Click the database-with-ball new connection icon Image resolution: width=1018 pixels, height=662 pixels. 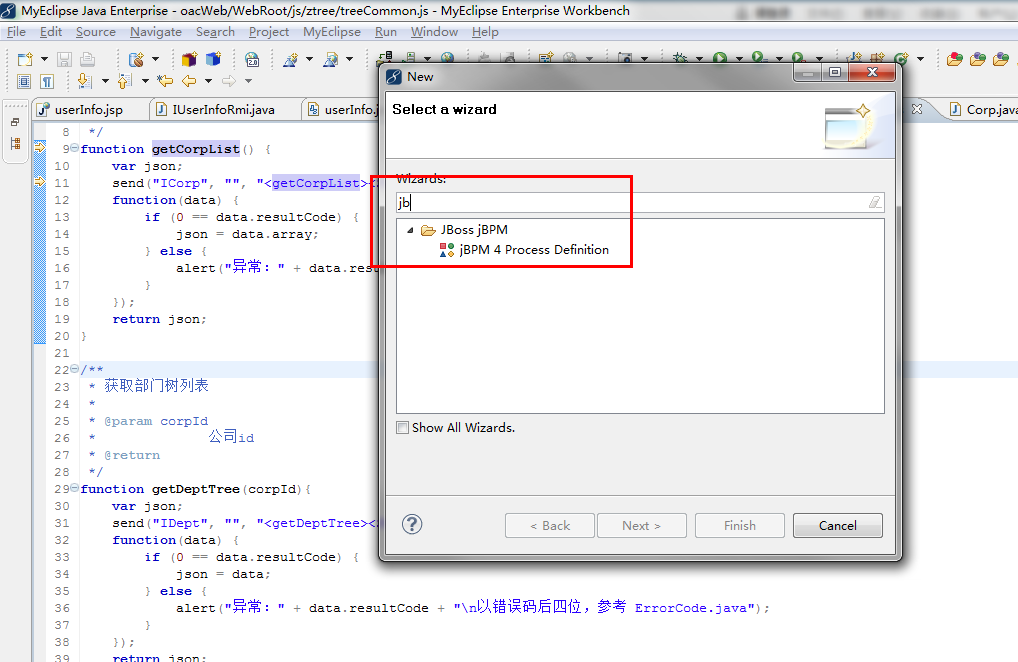(x=136, y=60)
